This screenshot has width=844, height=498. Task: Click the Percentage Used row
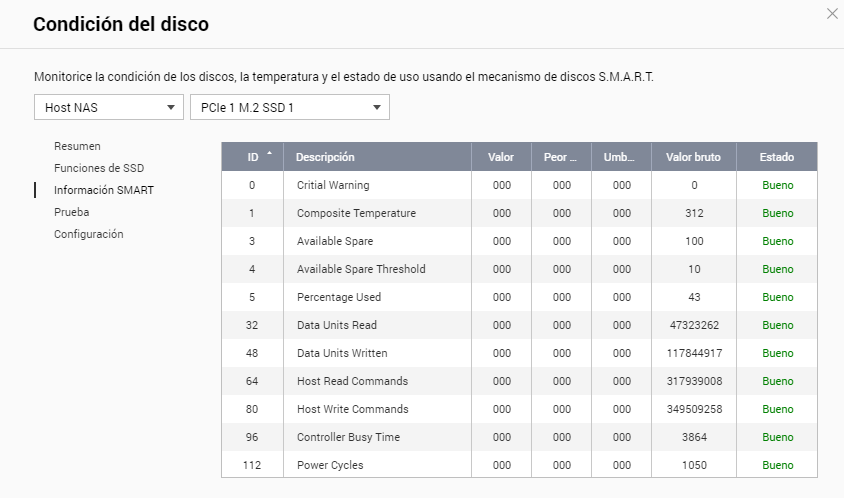coord(338,297)
